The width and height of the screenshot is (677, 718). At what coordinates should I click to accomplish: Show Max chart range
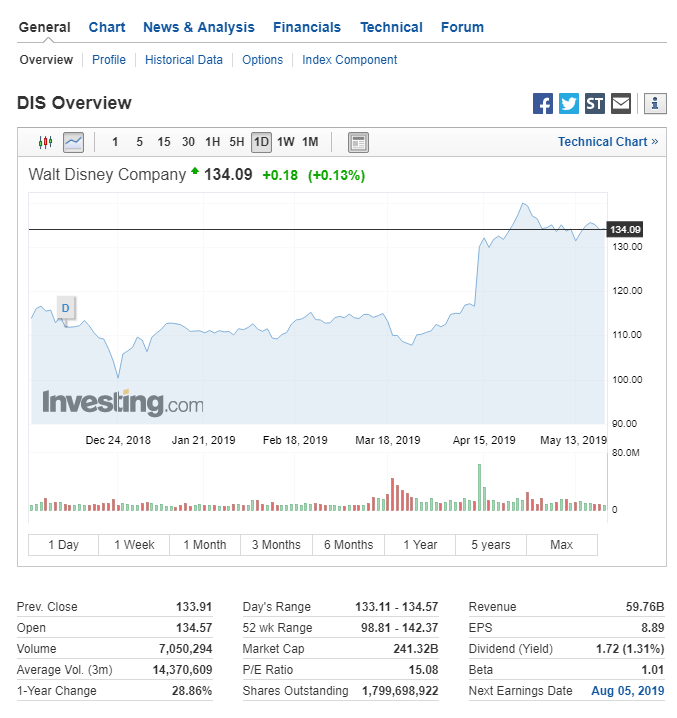click(562, 545)
